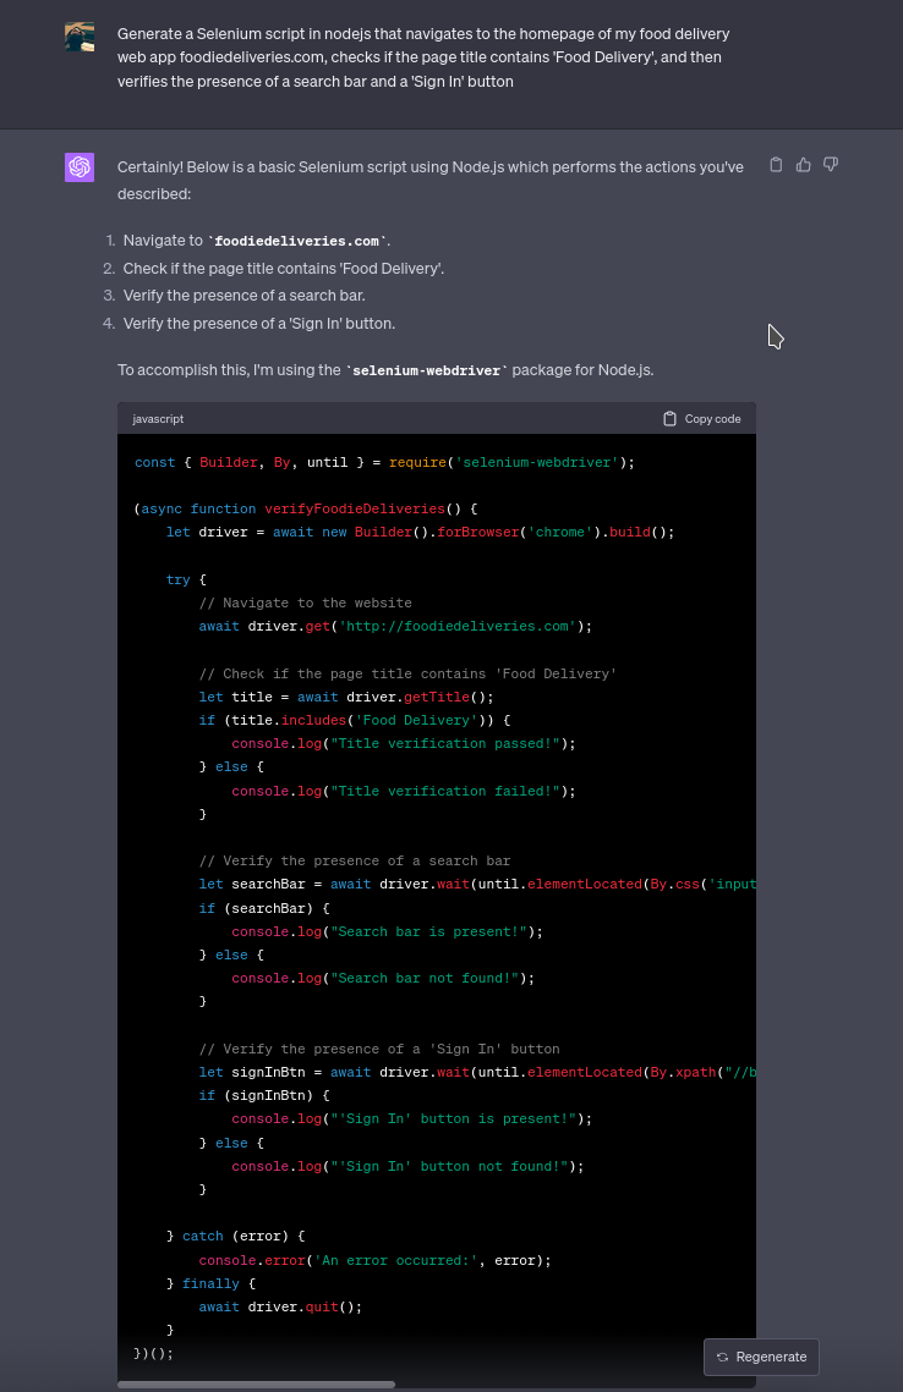Click the 'let signInBtn' code line

click(477, 1073)
